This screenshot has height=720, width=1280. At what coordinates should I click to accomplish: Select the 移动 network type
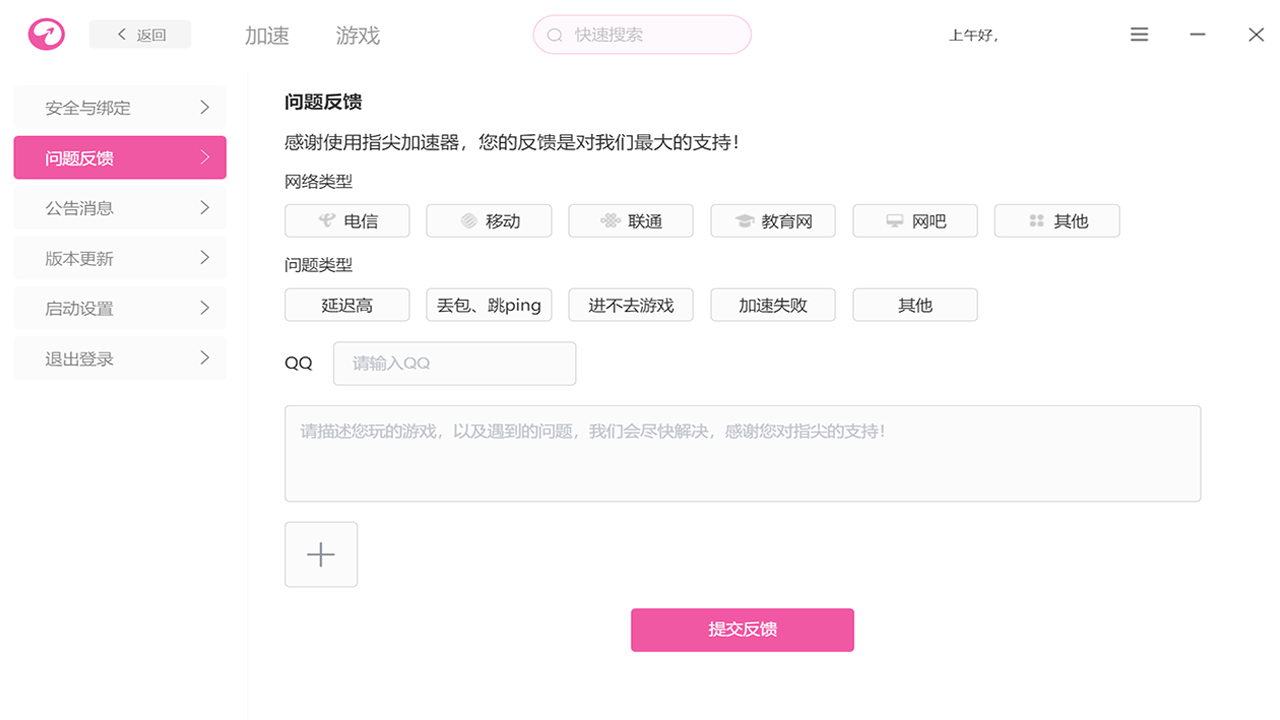coord(489,220)
